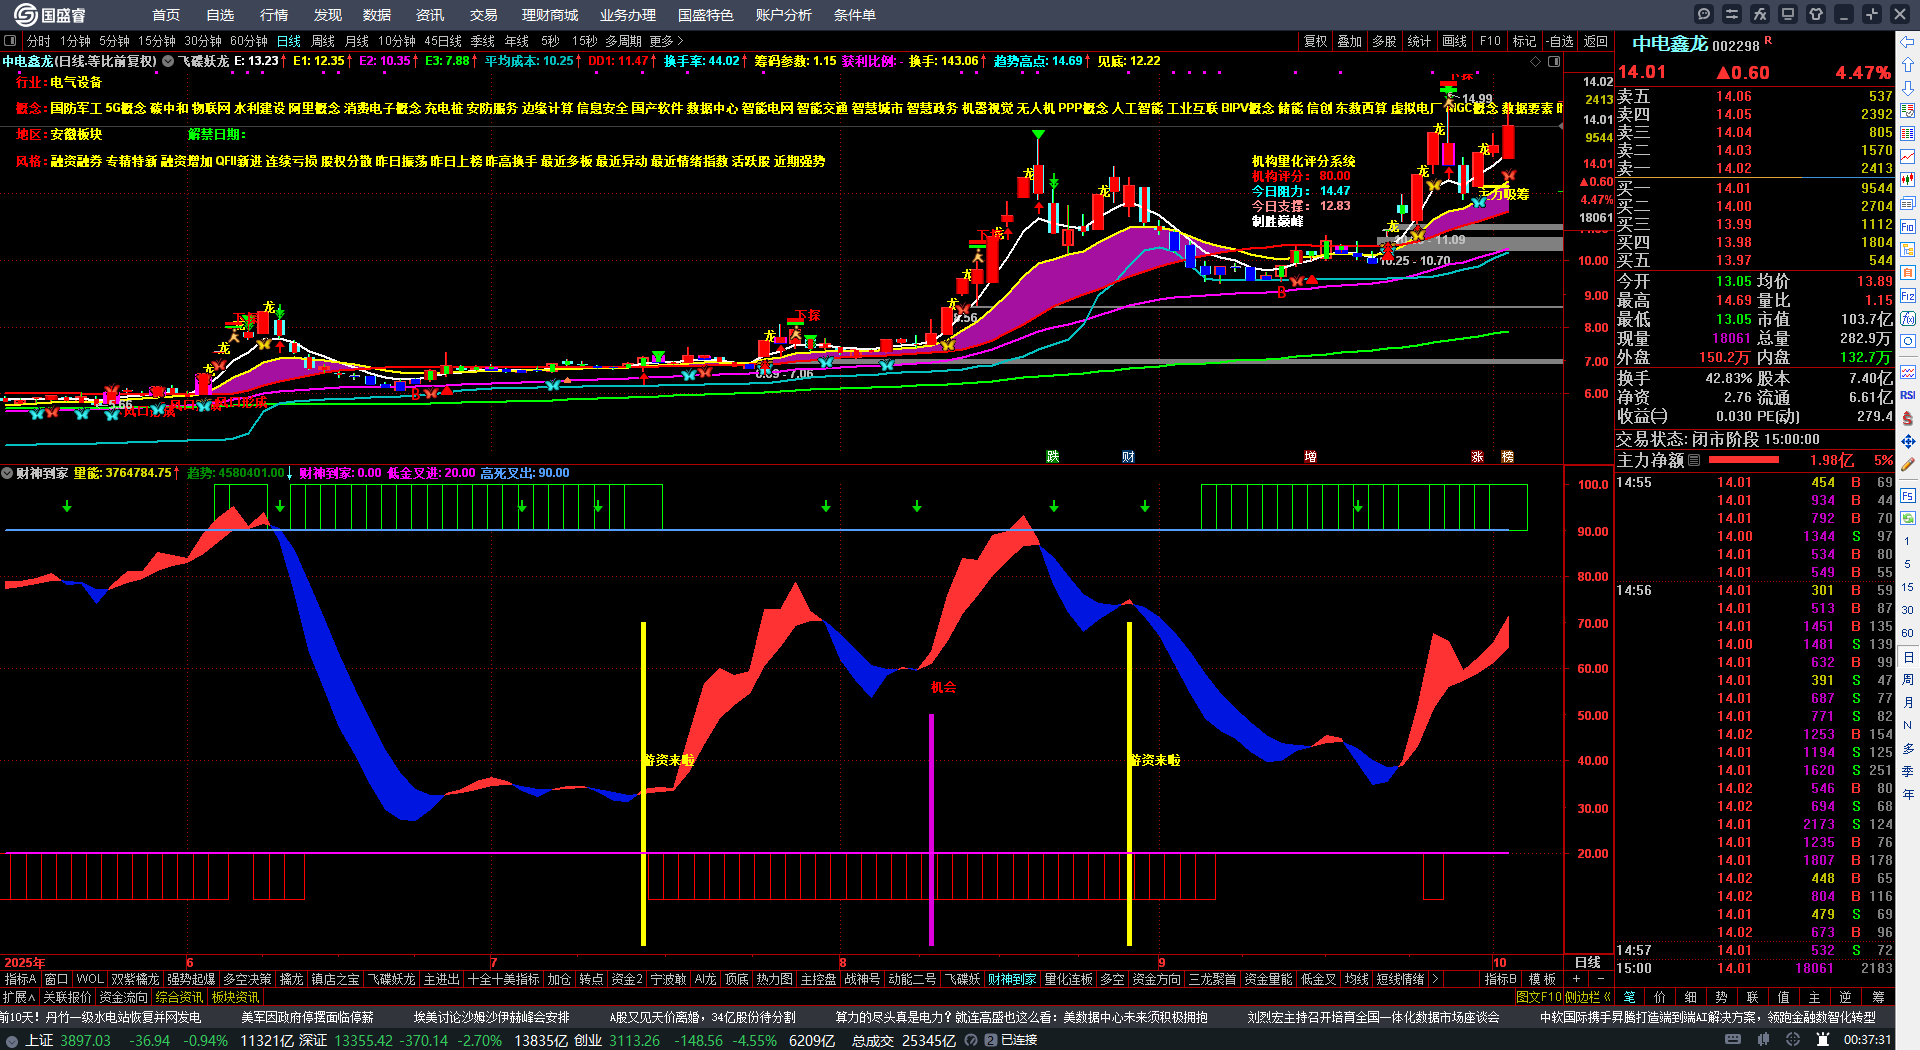Open the candlestick chart sidebar icon
1920x1050 pixels.
[x=1908, y=180]
